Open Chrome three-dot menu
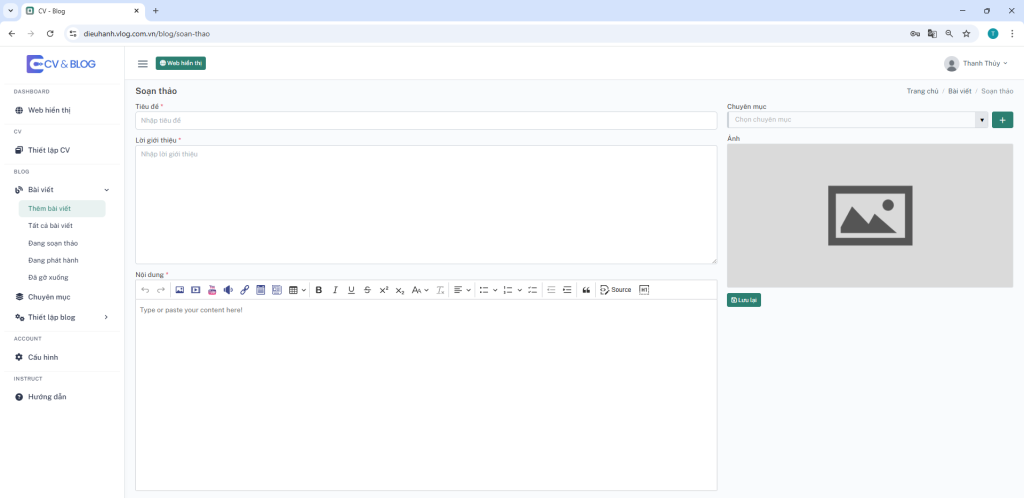The image size is (1024, 498). click(1012, 33)
